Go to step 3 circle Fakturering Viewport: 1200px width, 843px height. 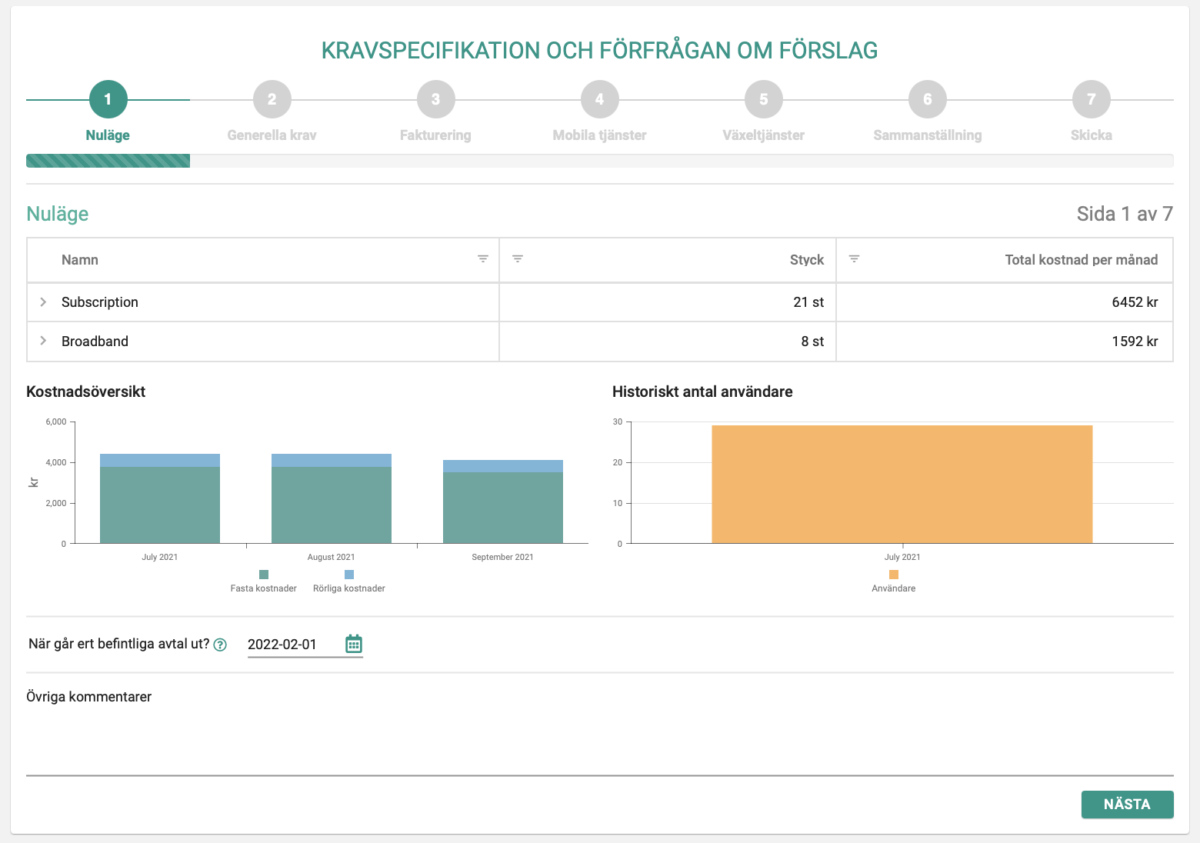pyautogui.click(x=436, y=99)
